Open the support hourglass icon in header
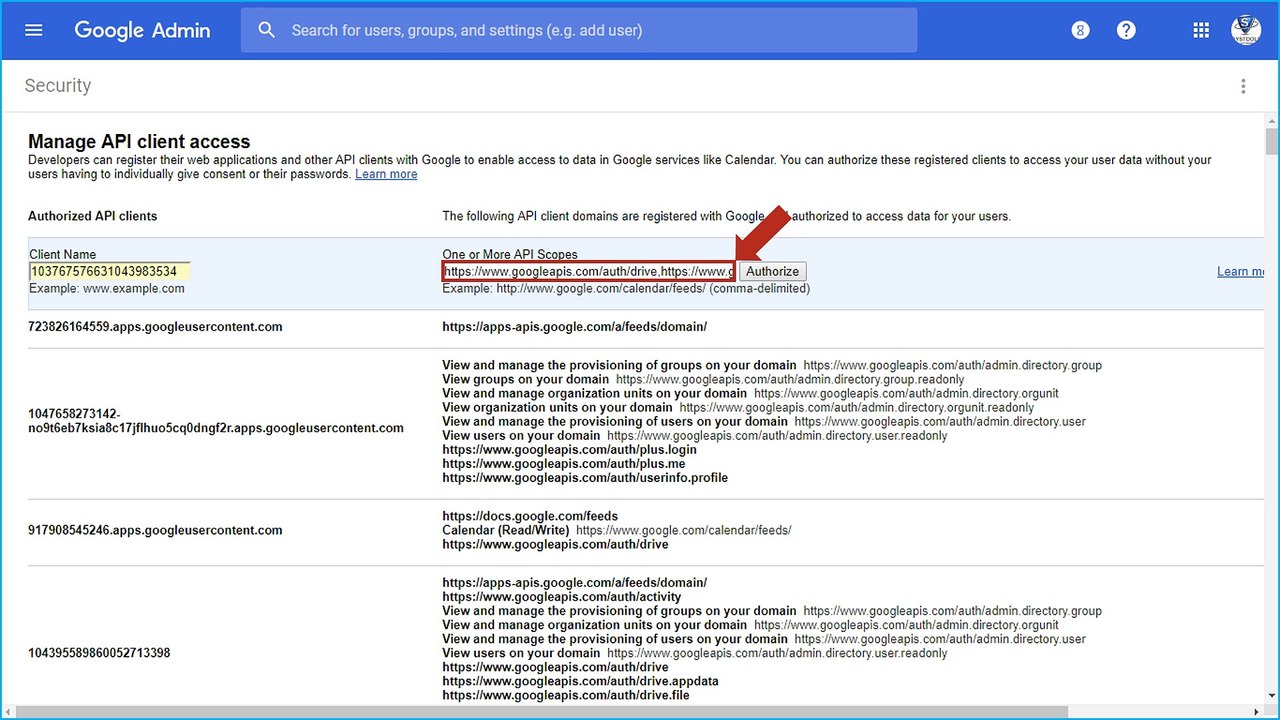 click(1080, 30)
